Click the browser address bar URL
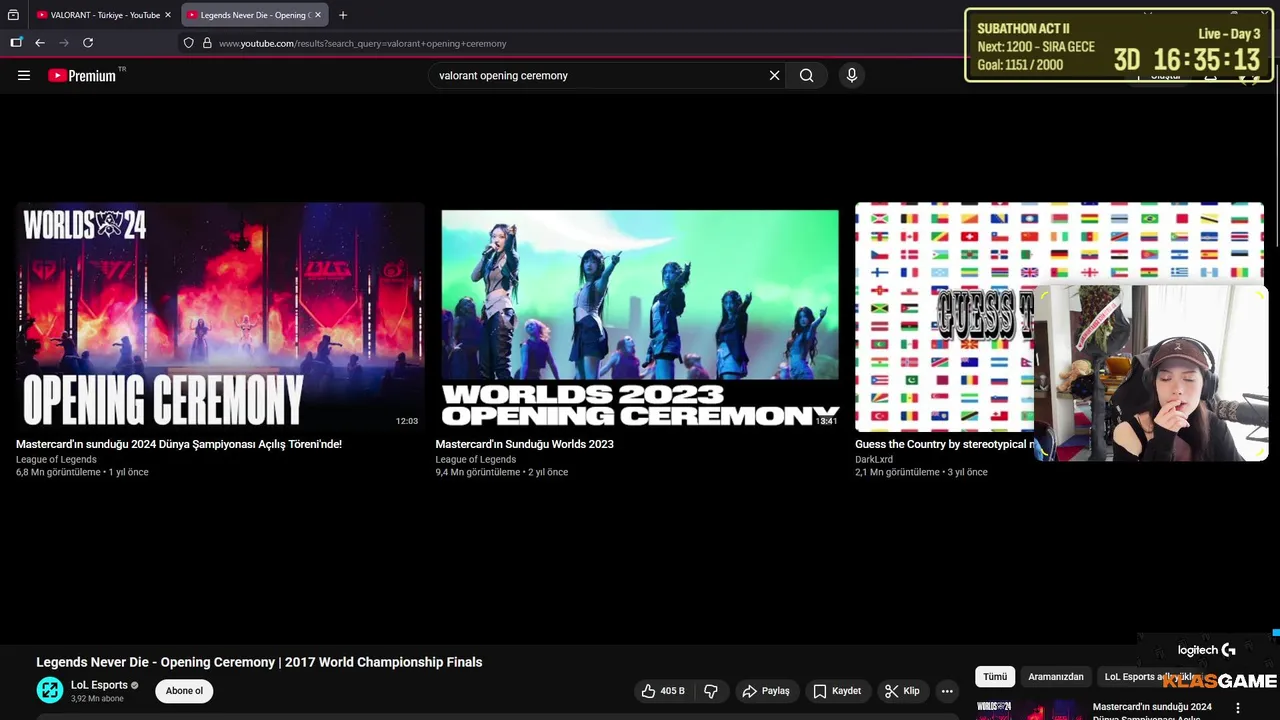This screenshot has height=720, width=1280. click(x=362, y=43)
